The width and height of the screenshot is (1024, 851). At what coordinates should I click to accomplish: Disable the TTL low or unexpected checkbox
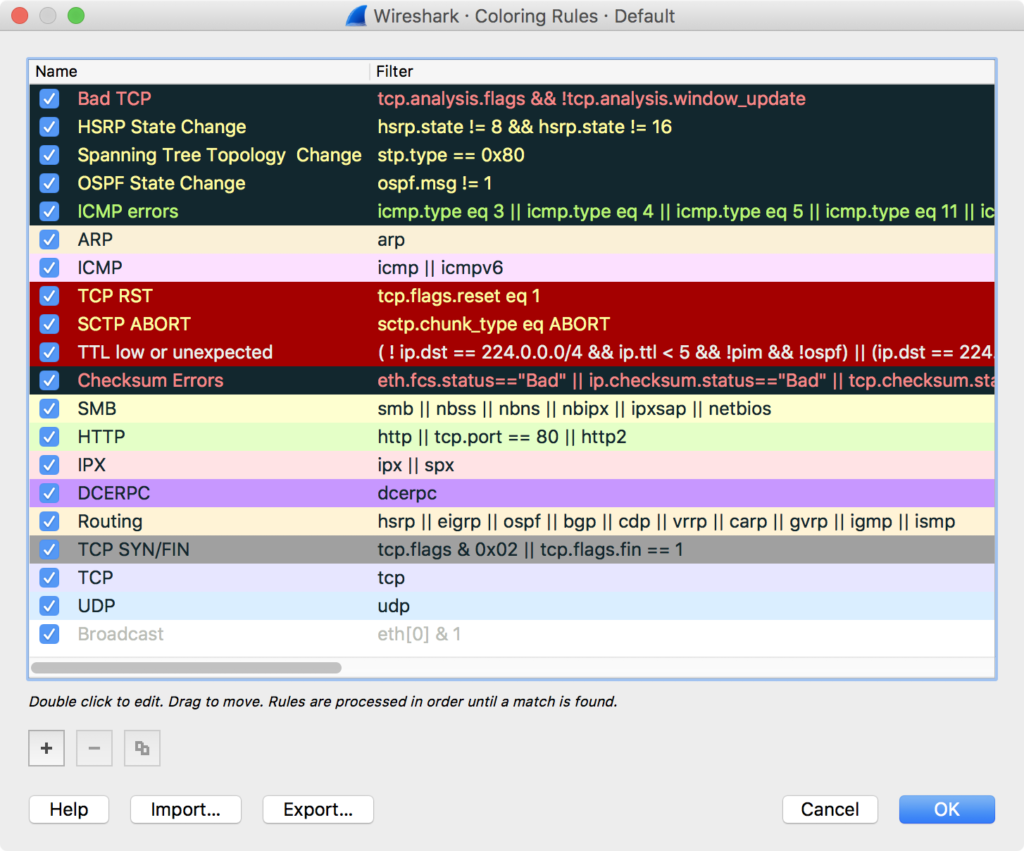point(49,352)
